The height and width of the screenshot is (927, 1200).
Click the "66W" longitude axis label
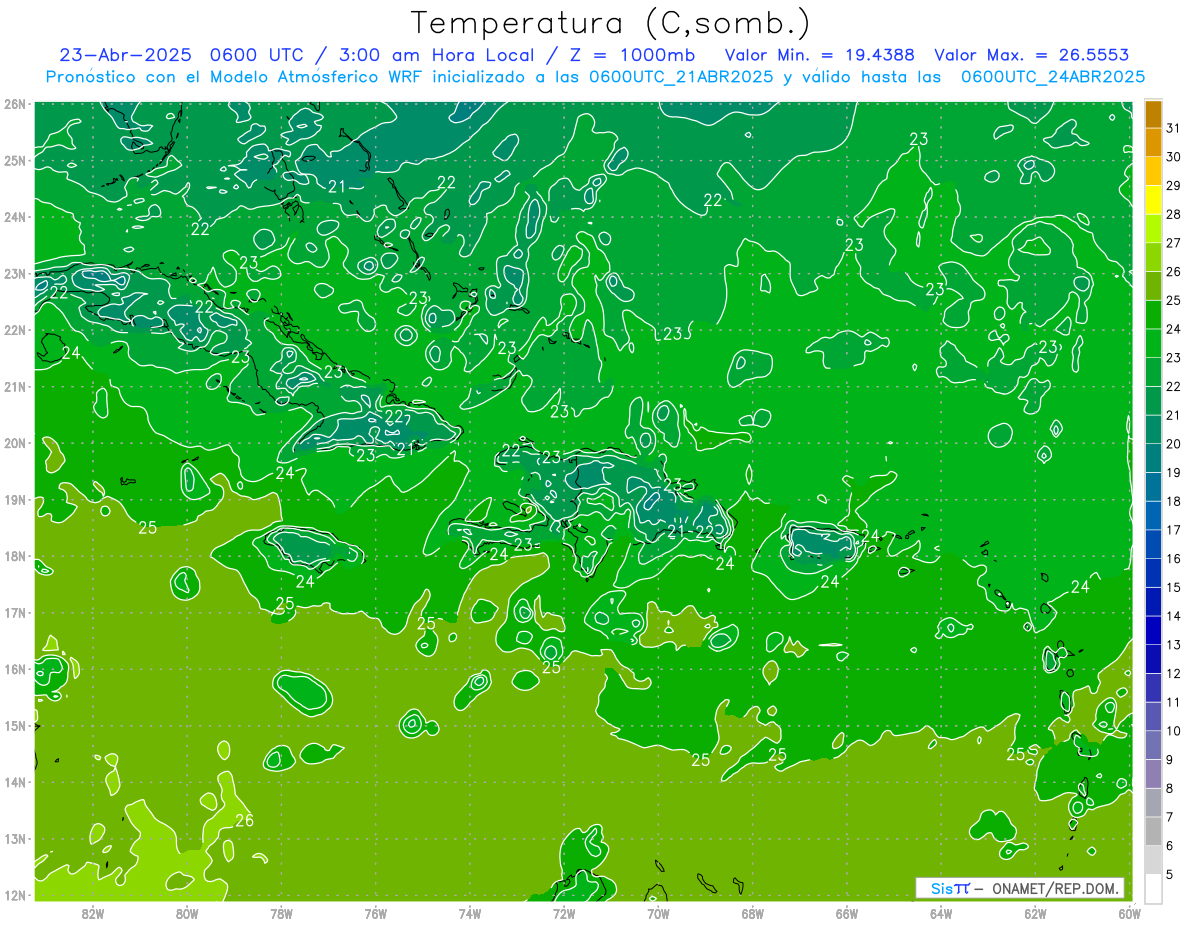pyautogui.click(x=847, y=913)
